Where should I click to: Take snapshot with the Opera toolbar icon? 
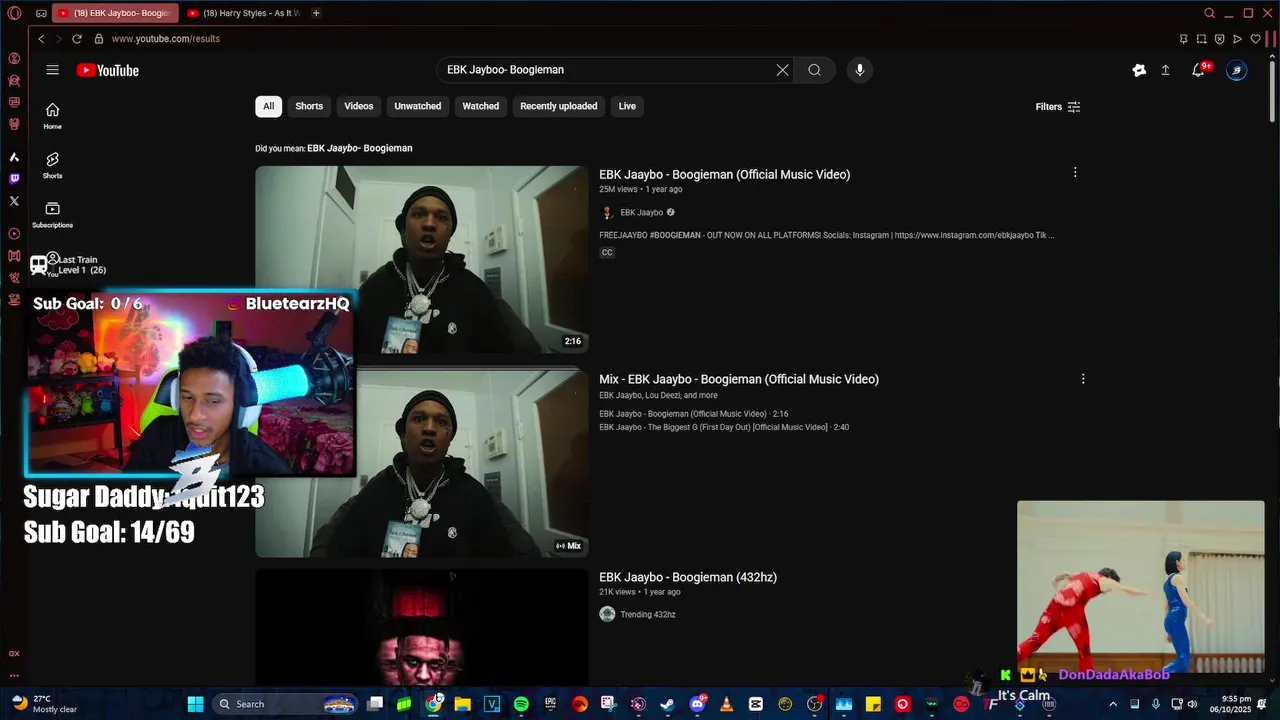click(x=1201, y=39)
